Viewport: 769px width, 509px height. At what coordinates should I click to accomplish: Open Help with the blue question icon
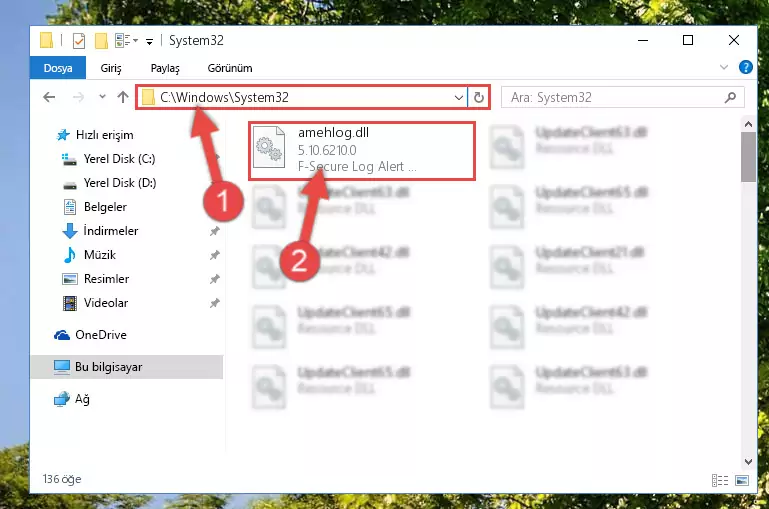pyautogui.click(x=745, y=67)
